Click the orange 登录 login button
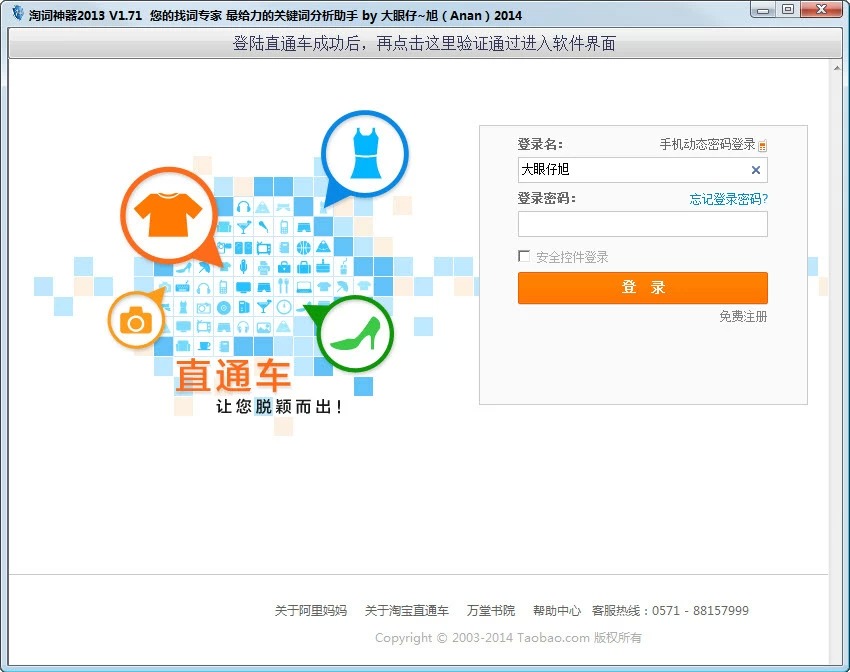The width and height of the screenshot is (850, 672). coord(642,288)
